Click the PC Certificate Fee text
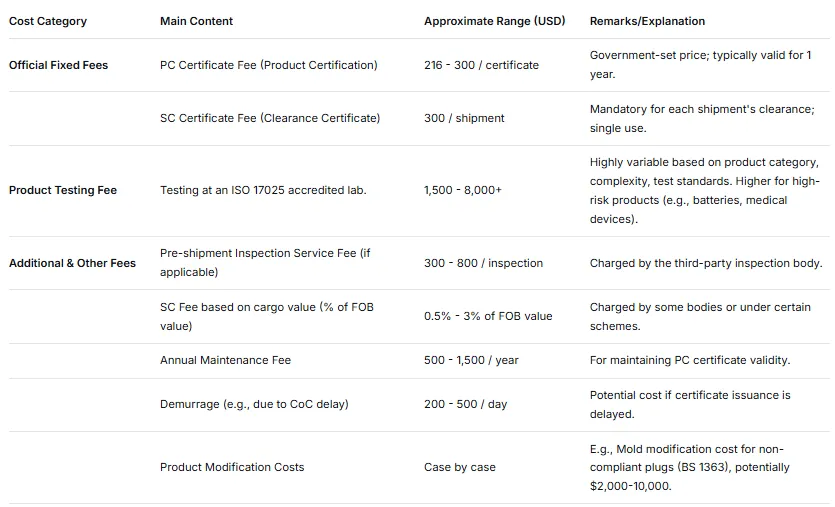The width and height of the screenshot is (835, 507). [x=268, y=65]
